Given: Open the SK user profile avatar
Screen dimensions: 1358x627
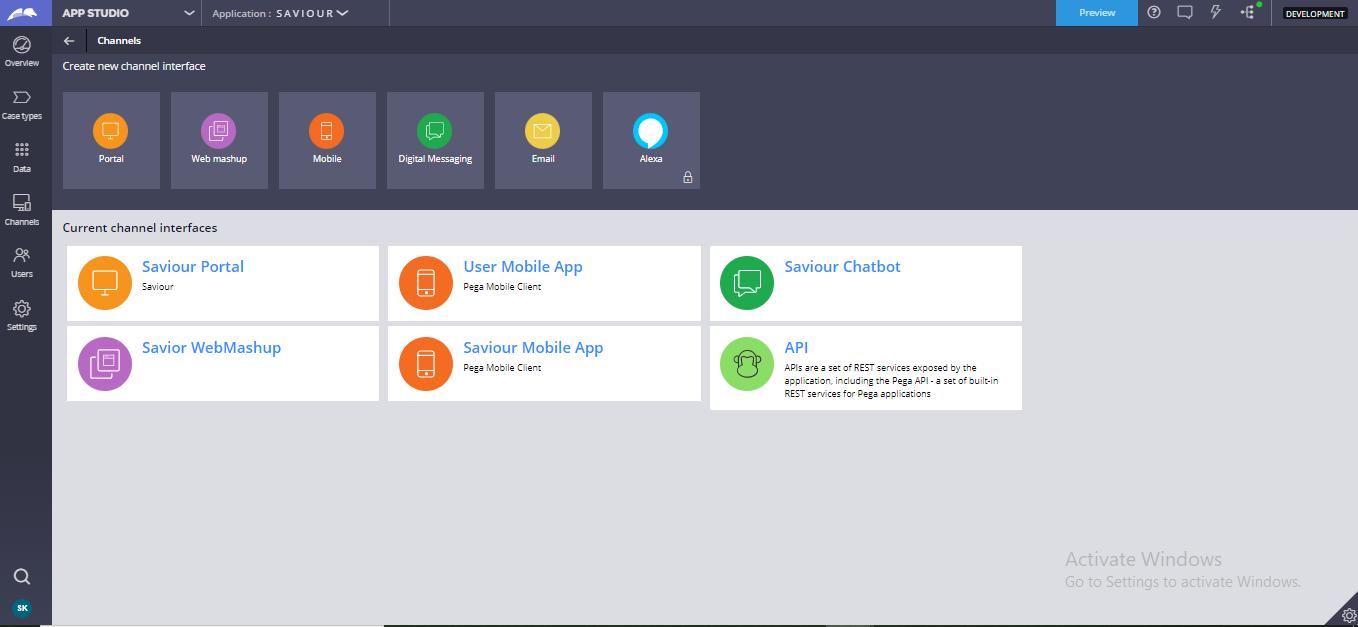Looking at the screenshot, I should 22,608.
